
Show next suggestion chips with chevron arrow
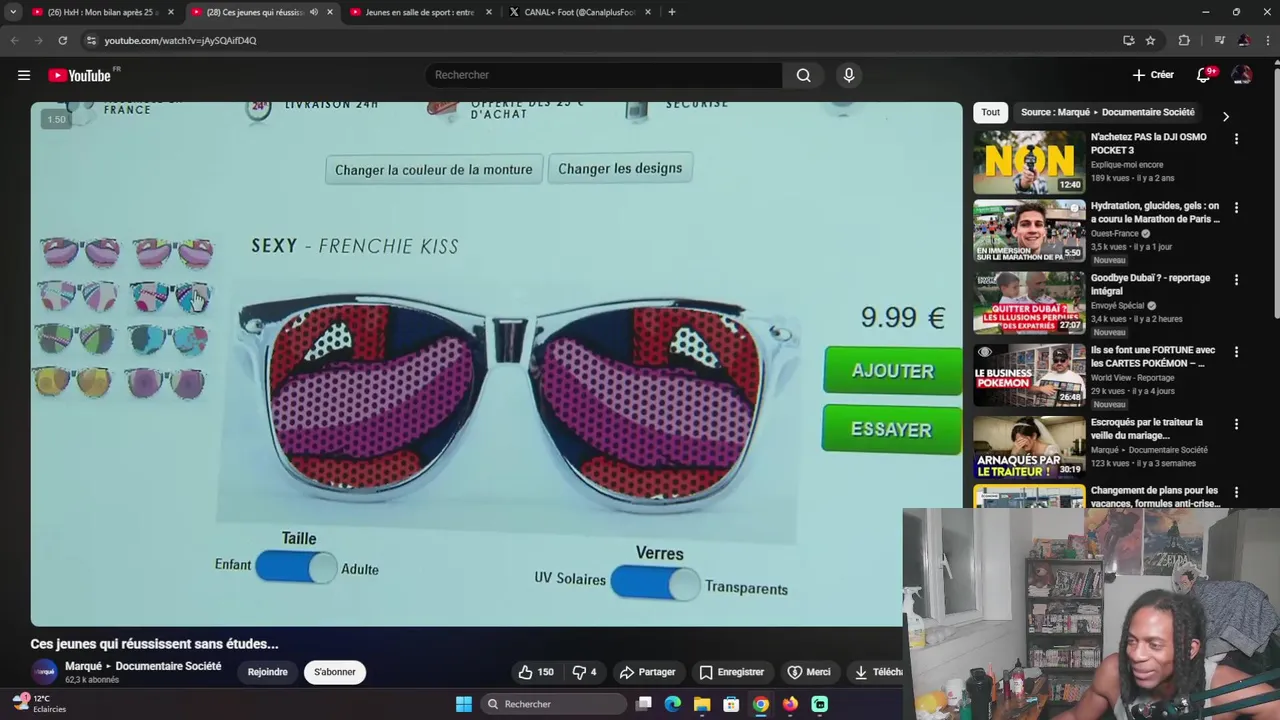pos(1226,116)
